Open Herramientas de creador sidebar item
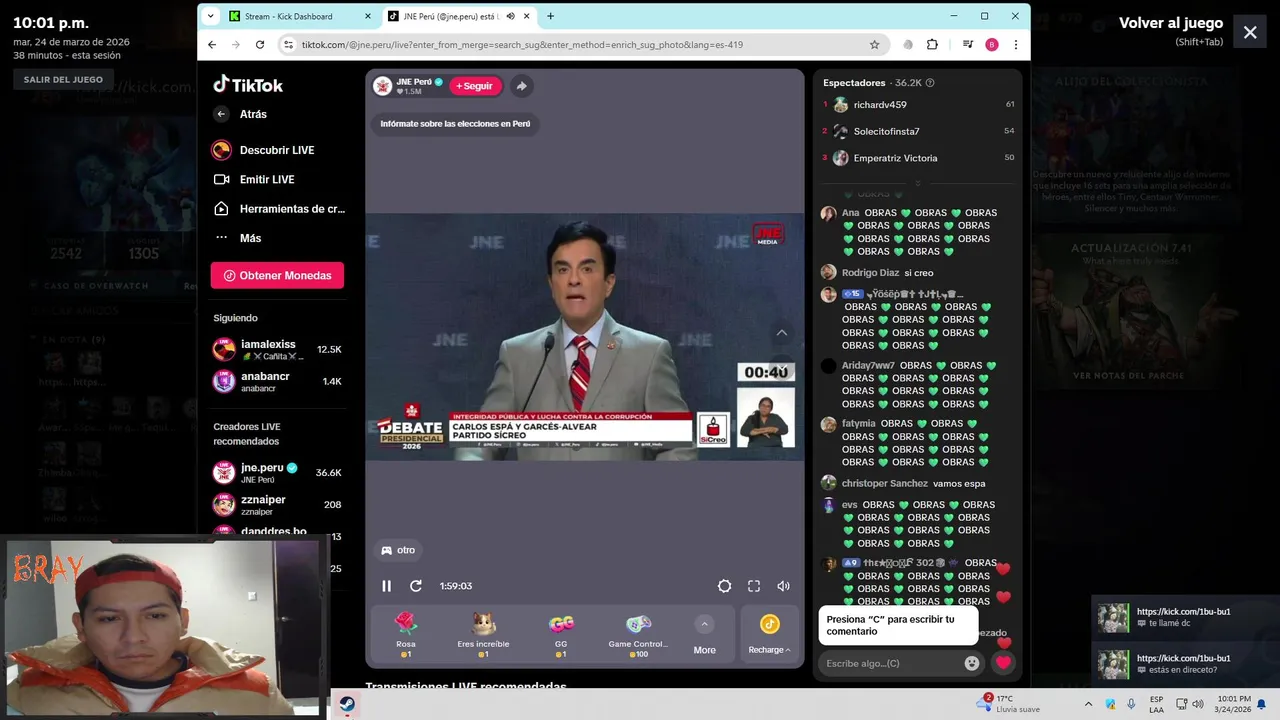Image resolution: width=1280 pixels, height=720 pixels. [x=278, y=209]
